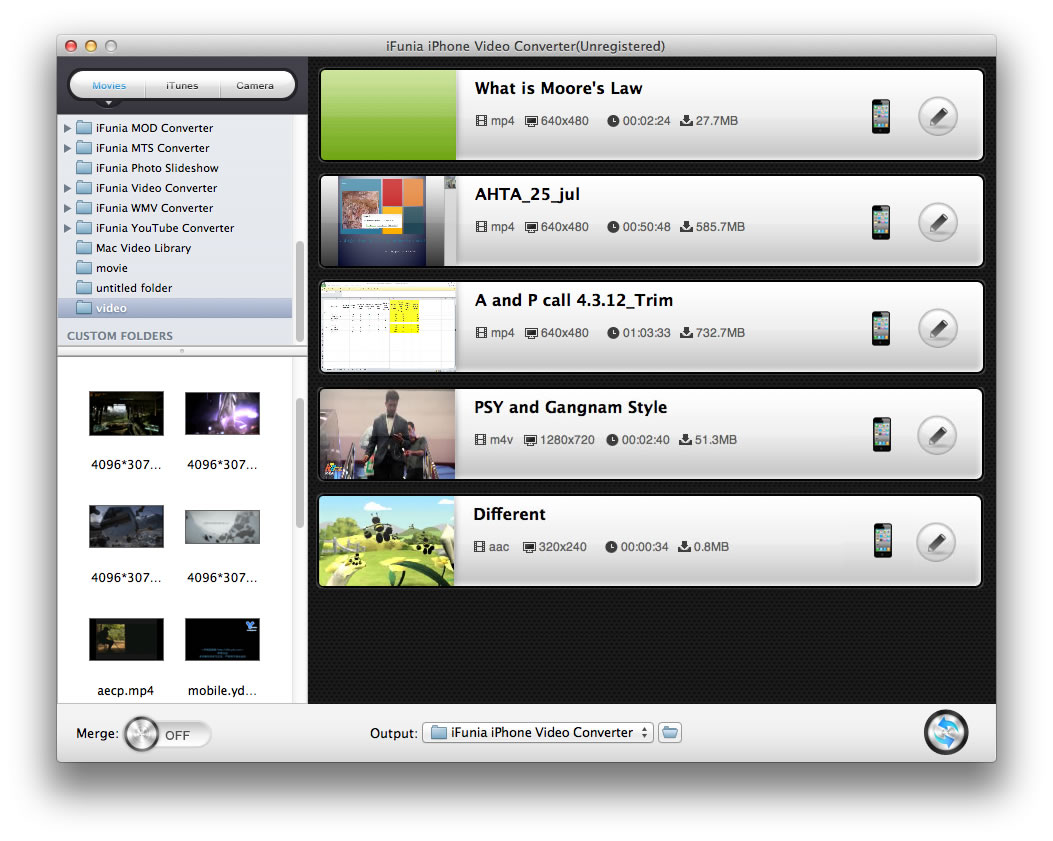The image size is (1053, 841).
Task: Open the Output destination dropdown
Action: [x=537, y=732]
